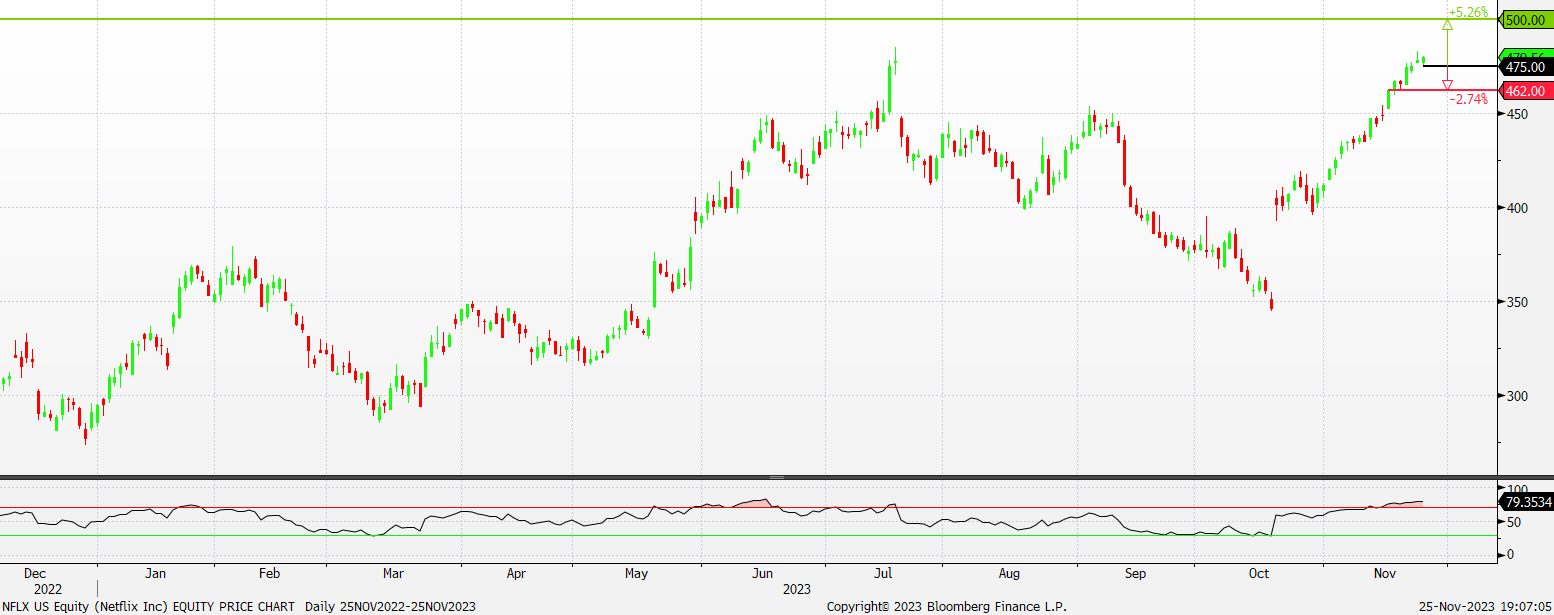The height and width of the screenshot is (615, 1554).
Task: Click the Jan month label
Action: 155,574
